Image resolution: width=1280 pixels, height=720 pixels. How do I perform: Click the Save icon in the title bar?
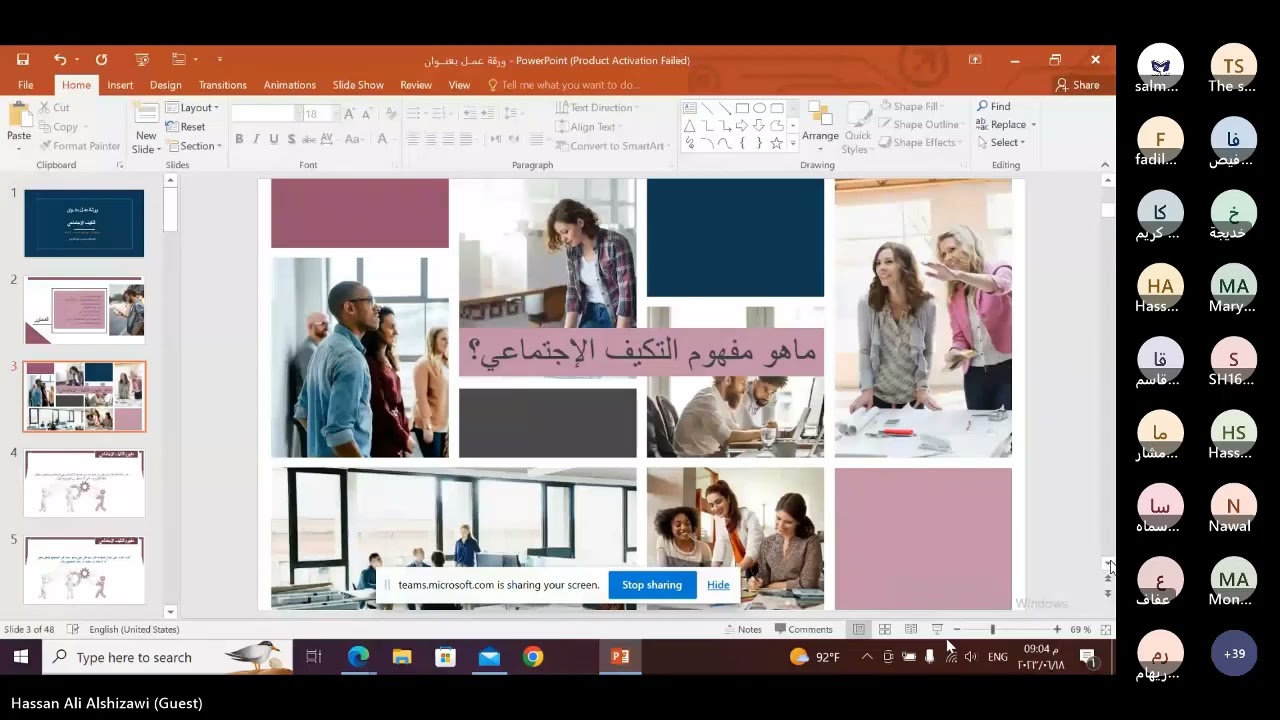click(23, 60)
